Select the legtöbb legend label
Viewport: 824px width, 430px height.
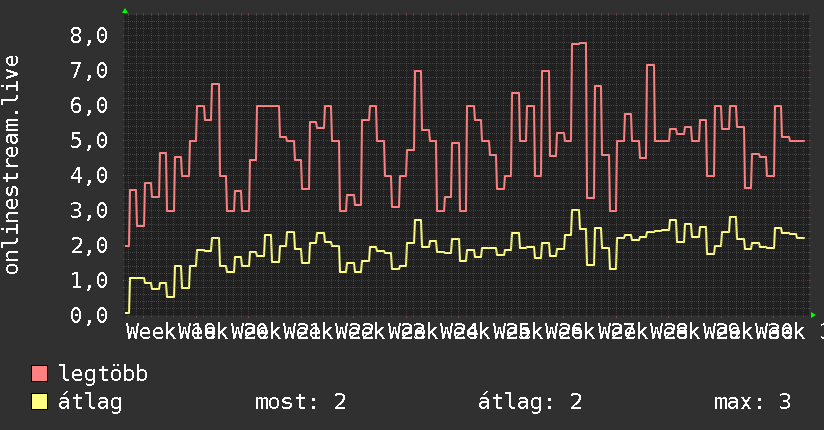point(103,373)
